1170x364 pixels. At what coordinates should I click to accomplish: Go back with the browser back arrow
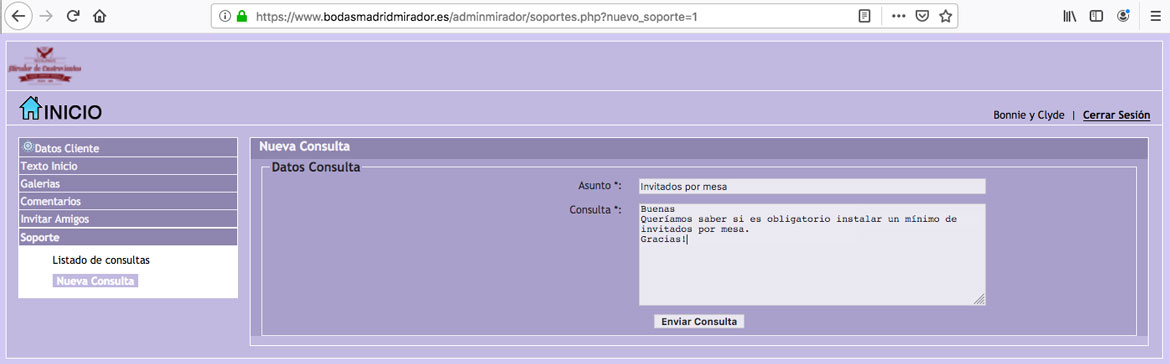pos(19,16)
